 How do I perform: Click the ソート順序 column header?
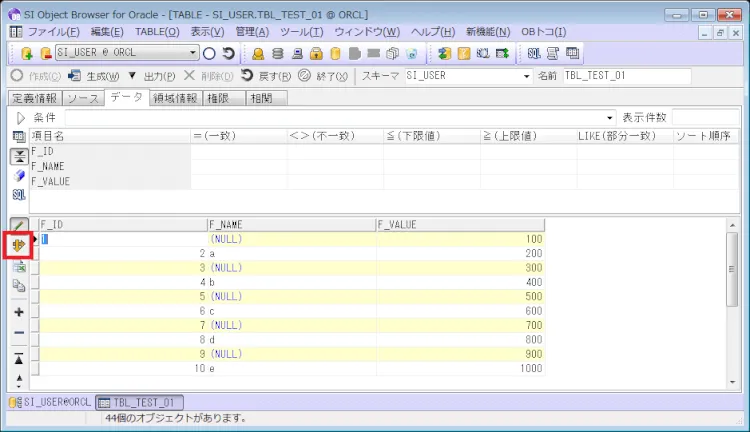(706, 136)
